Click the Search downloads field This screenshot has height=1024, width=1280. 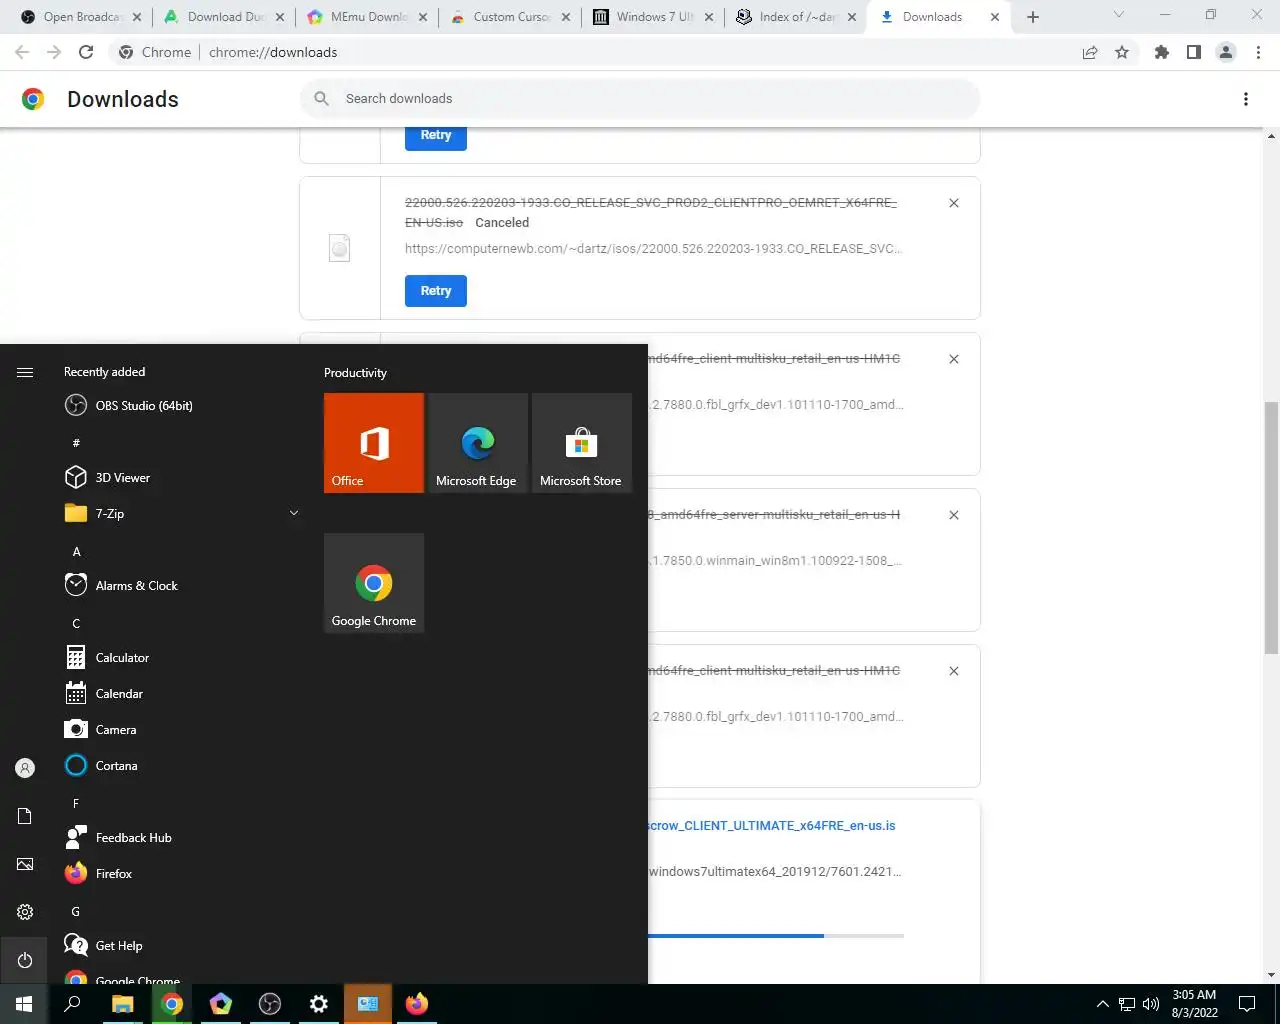(640, 98)
